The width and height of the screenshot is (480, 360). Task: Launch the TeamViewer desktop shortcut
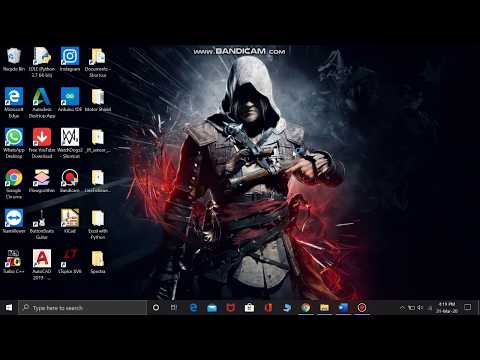coord(14,221)
